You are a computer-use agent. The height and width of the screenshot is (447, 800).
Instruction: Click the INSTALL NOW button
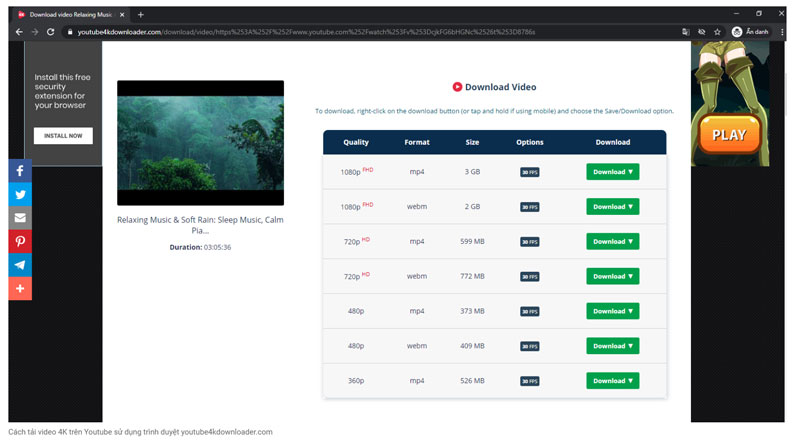[63, 136]
